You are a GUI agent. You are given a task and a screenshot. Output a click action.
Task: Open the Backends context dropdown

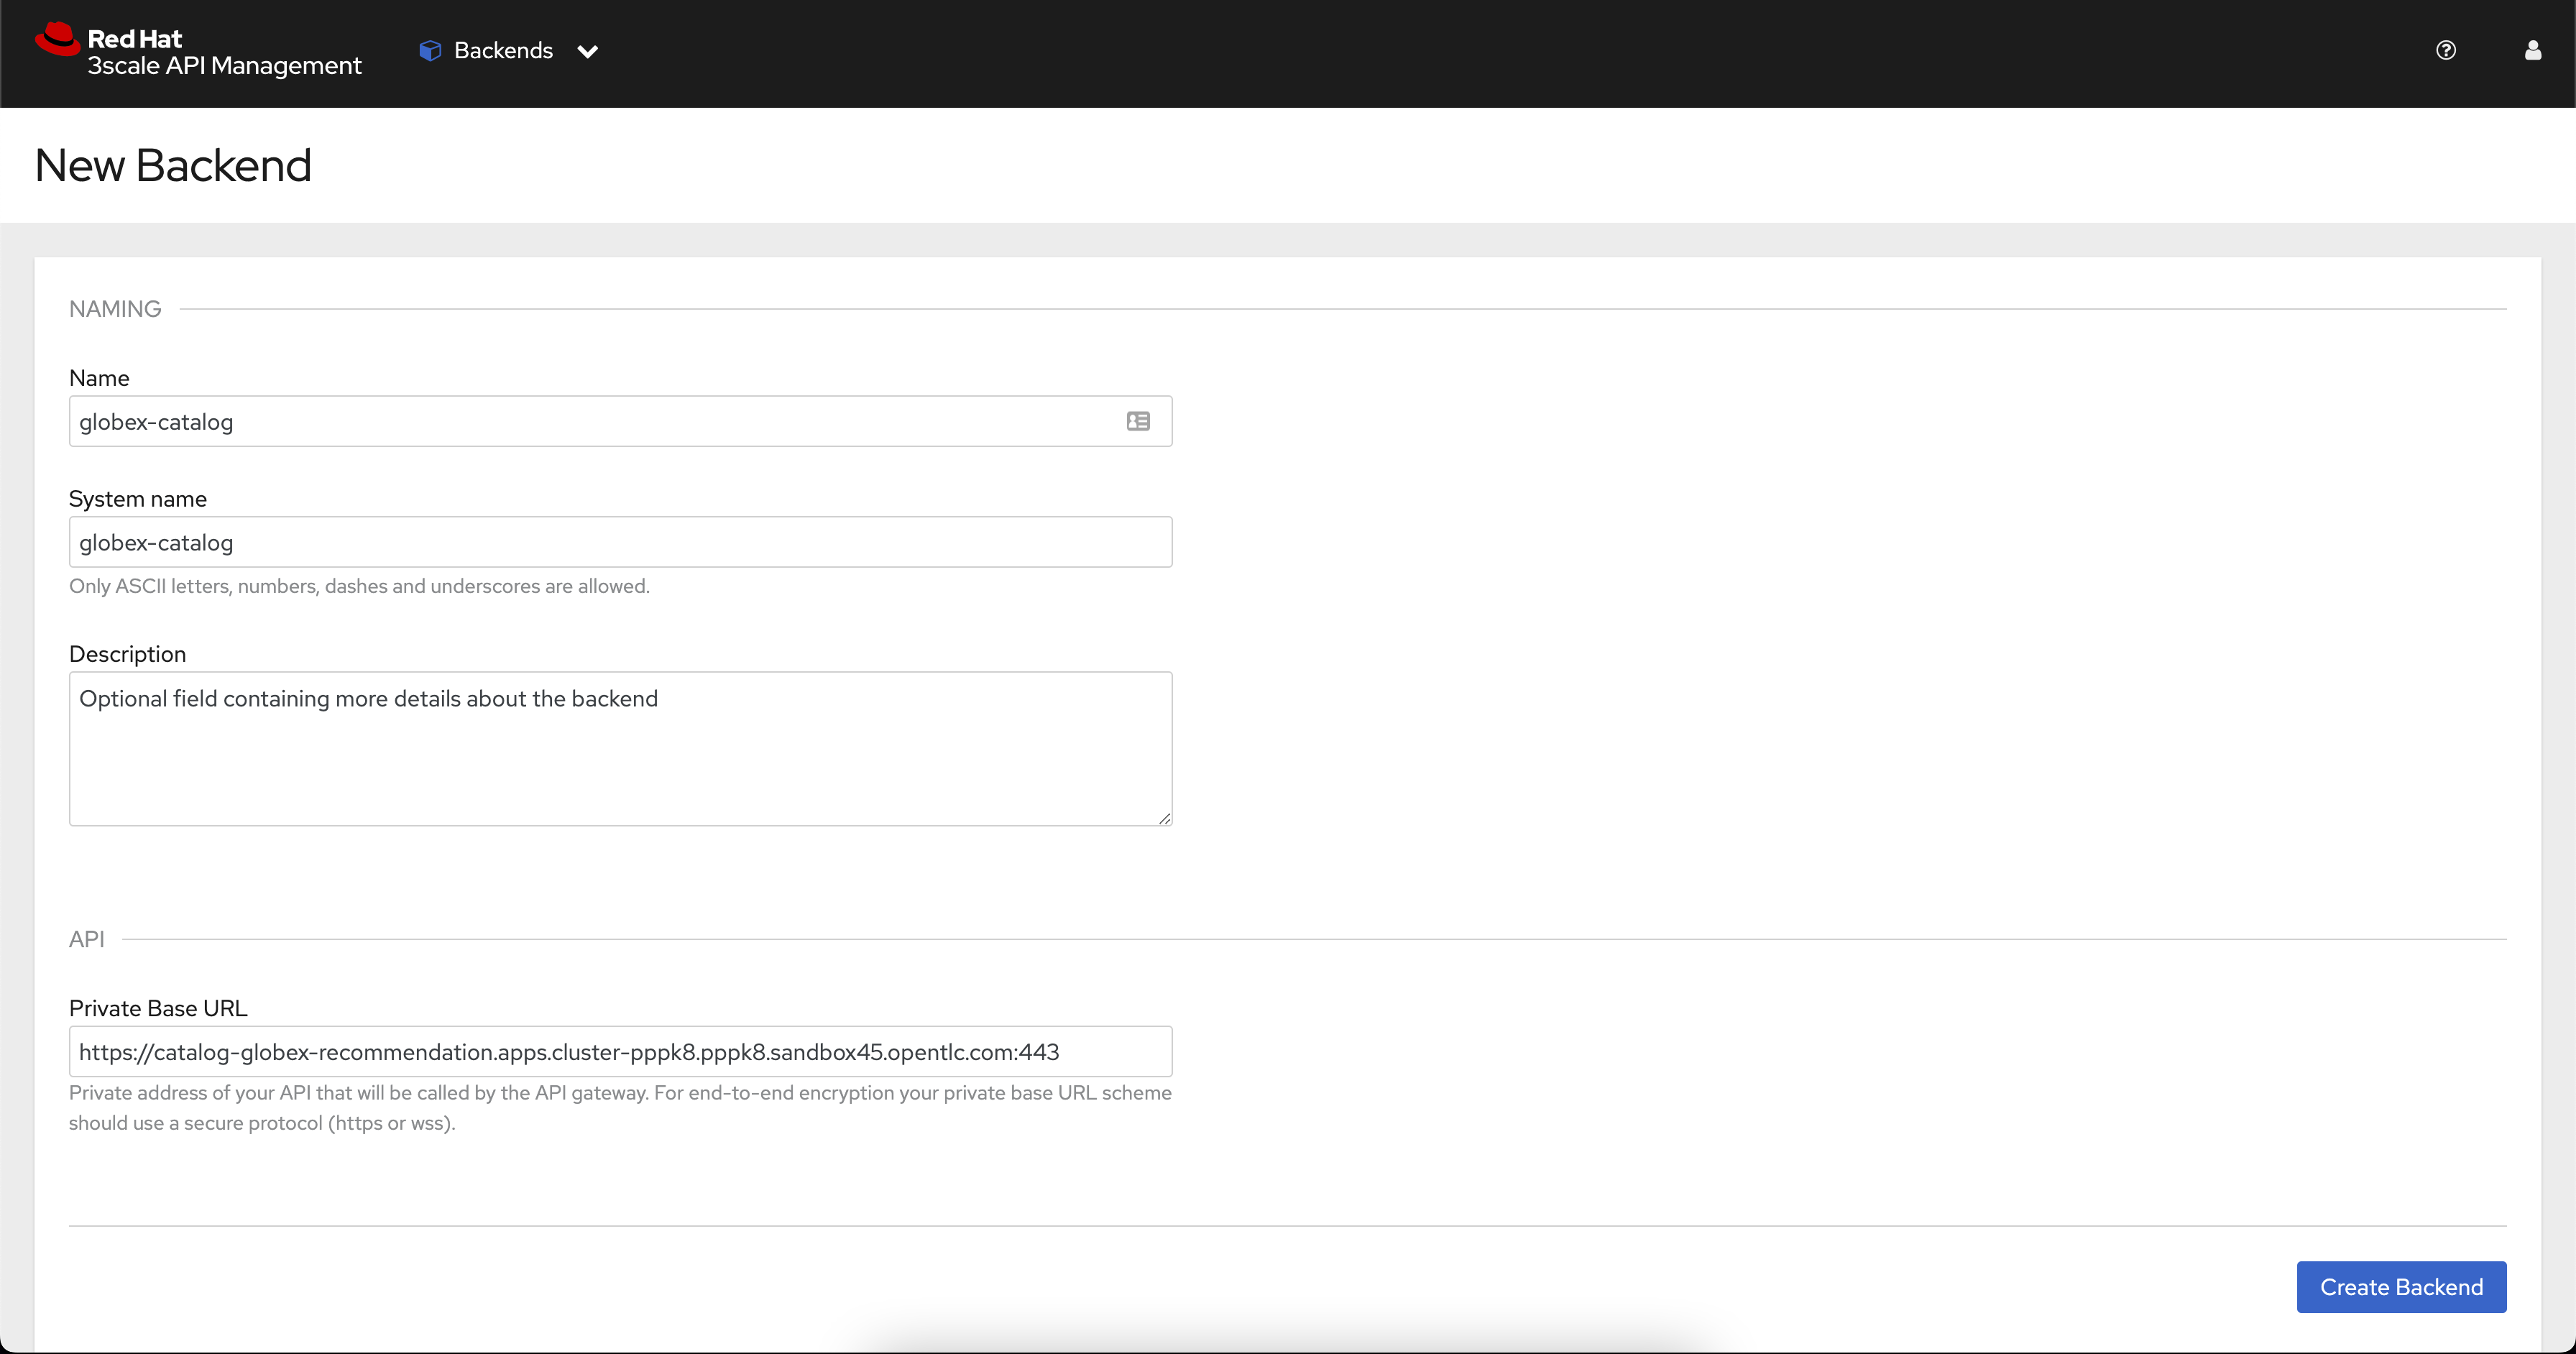(x=509, y=51)
